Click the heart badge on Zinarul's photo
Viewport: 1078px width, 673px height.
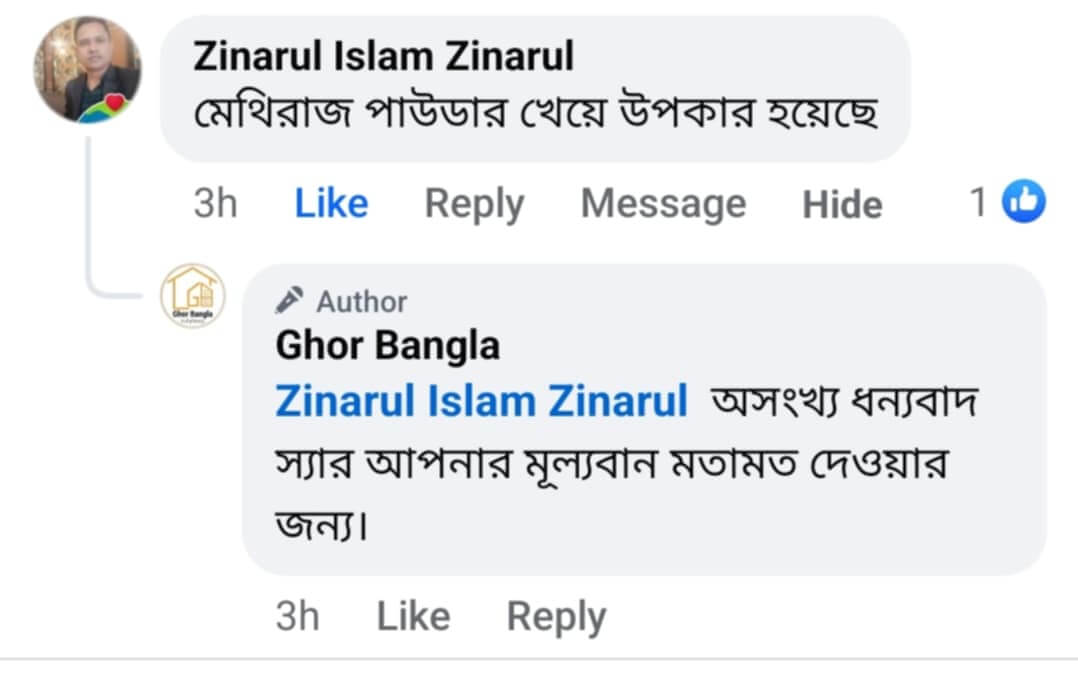(117, 103)
